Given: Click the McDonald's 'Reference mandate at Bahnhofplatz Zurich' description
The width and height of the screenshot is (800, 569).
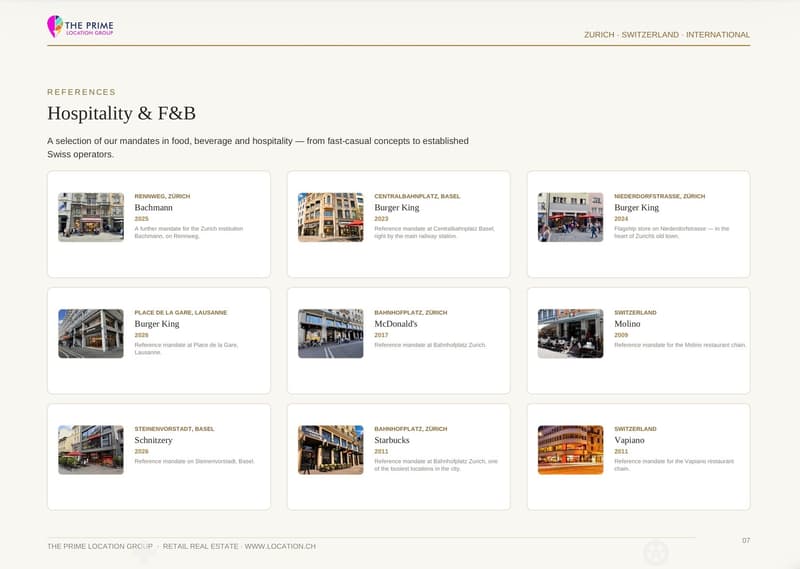Looking at the screenshot, I should pos(430,345).
